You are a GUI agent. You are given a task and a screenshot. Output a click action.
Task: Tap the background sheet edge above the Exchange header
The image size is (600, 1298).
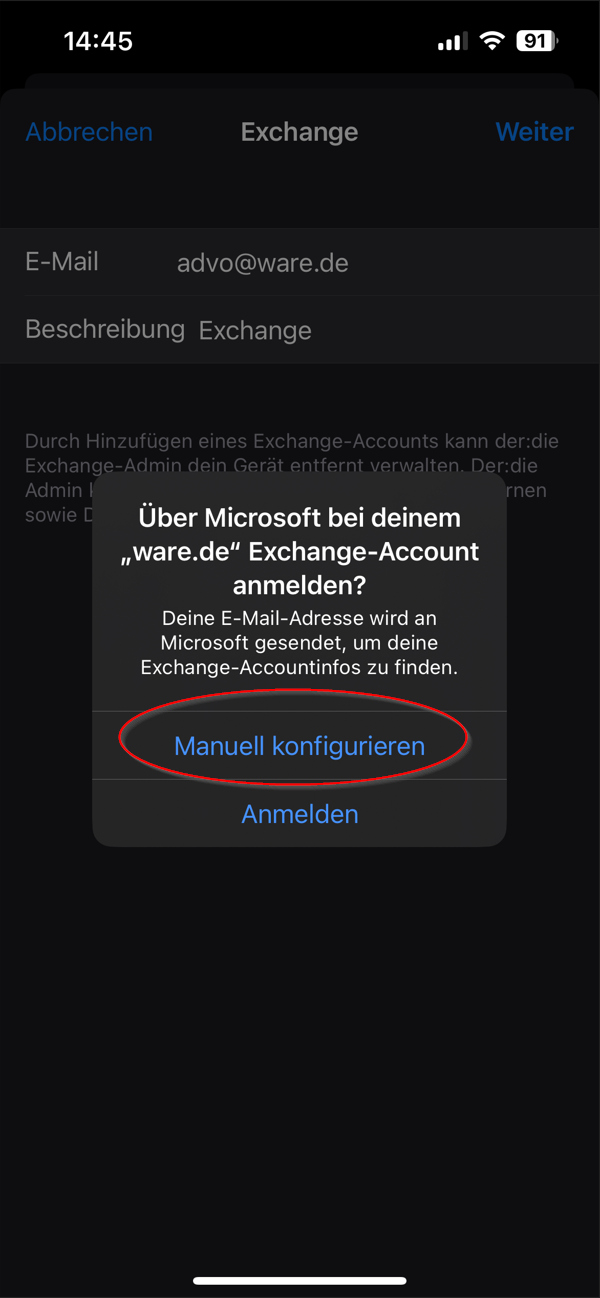pos(300,81)
